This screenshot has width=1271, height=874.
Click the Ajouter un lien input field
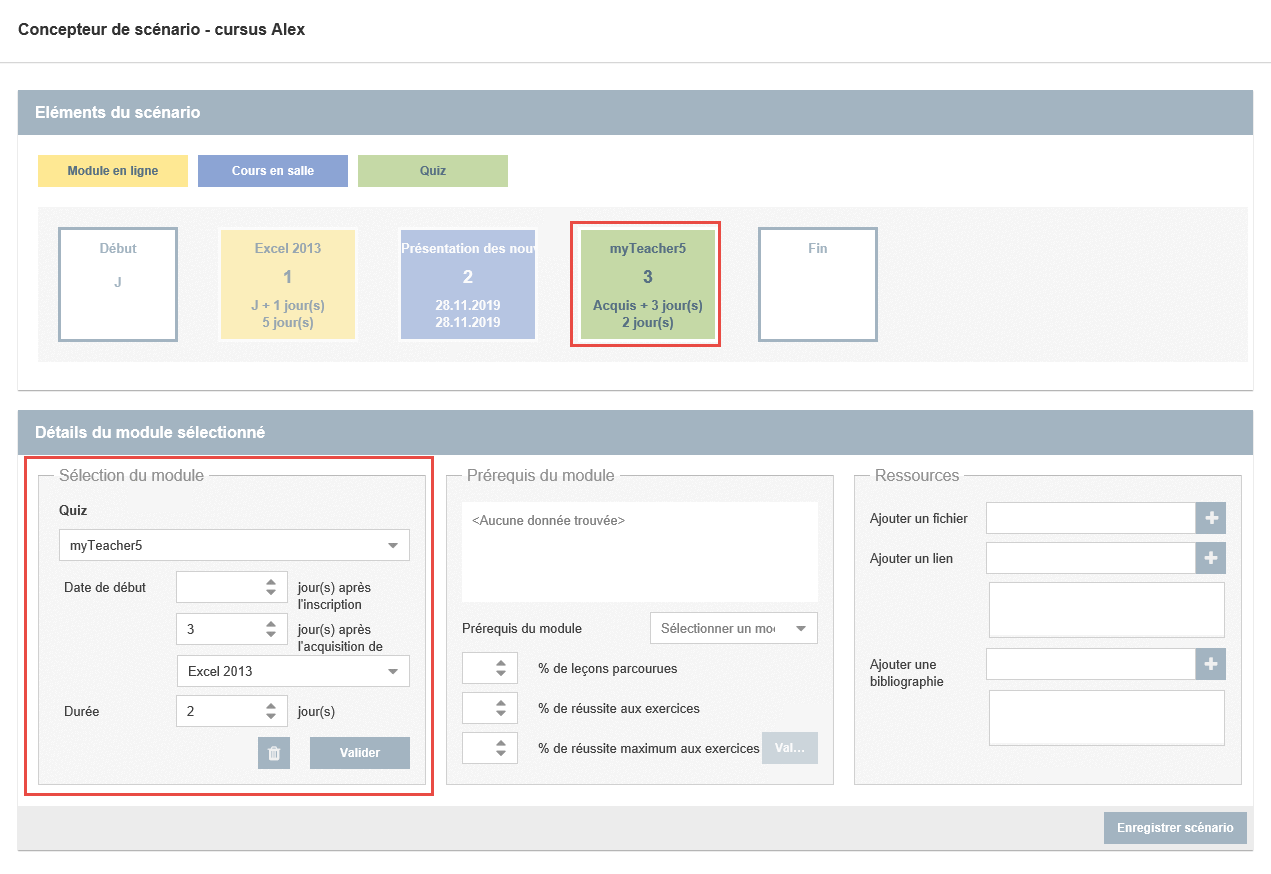[1090, 558]
